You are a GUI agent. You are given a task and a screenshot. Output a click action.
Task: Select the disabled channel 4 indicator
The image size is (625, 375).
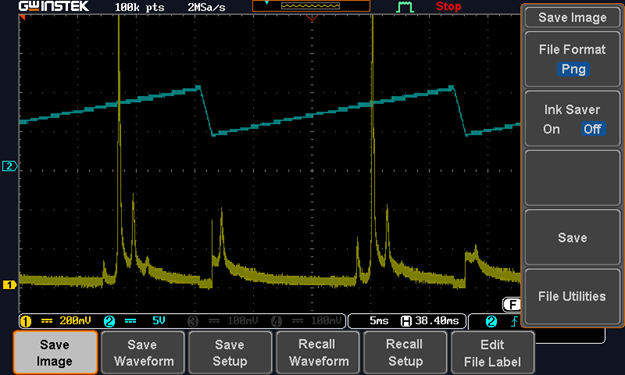[x=277, y=321]
